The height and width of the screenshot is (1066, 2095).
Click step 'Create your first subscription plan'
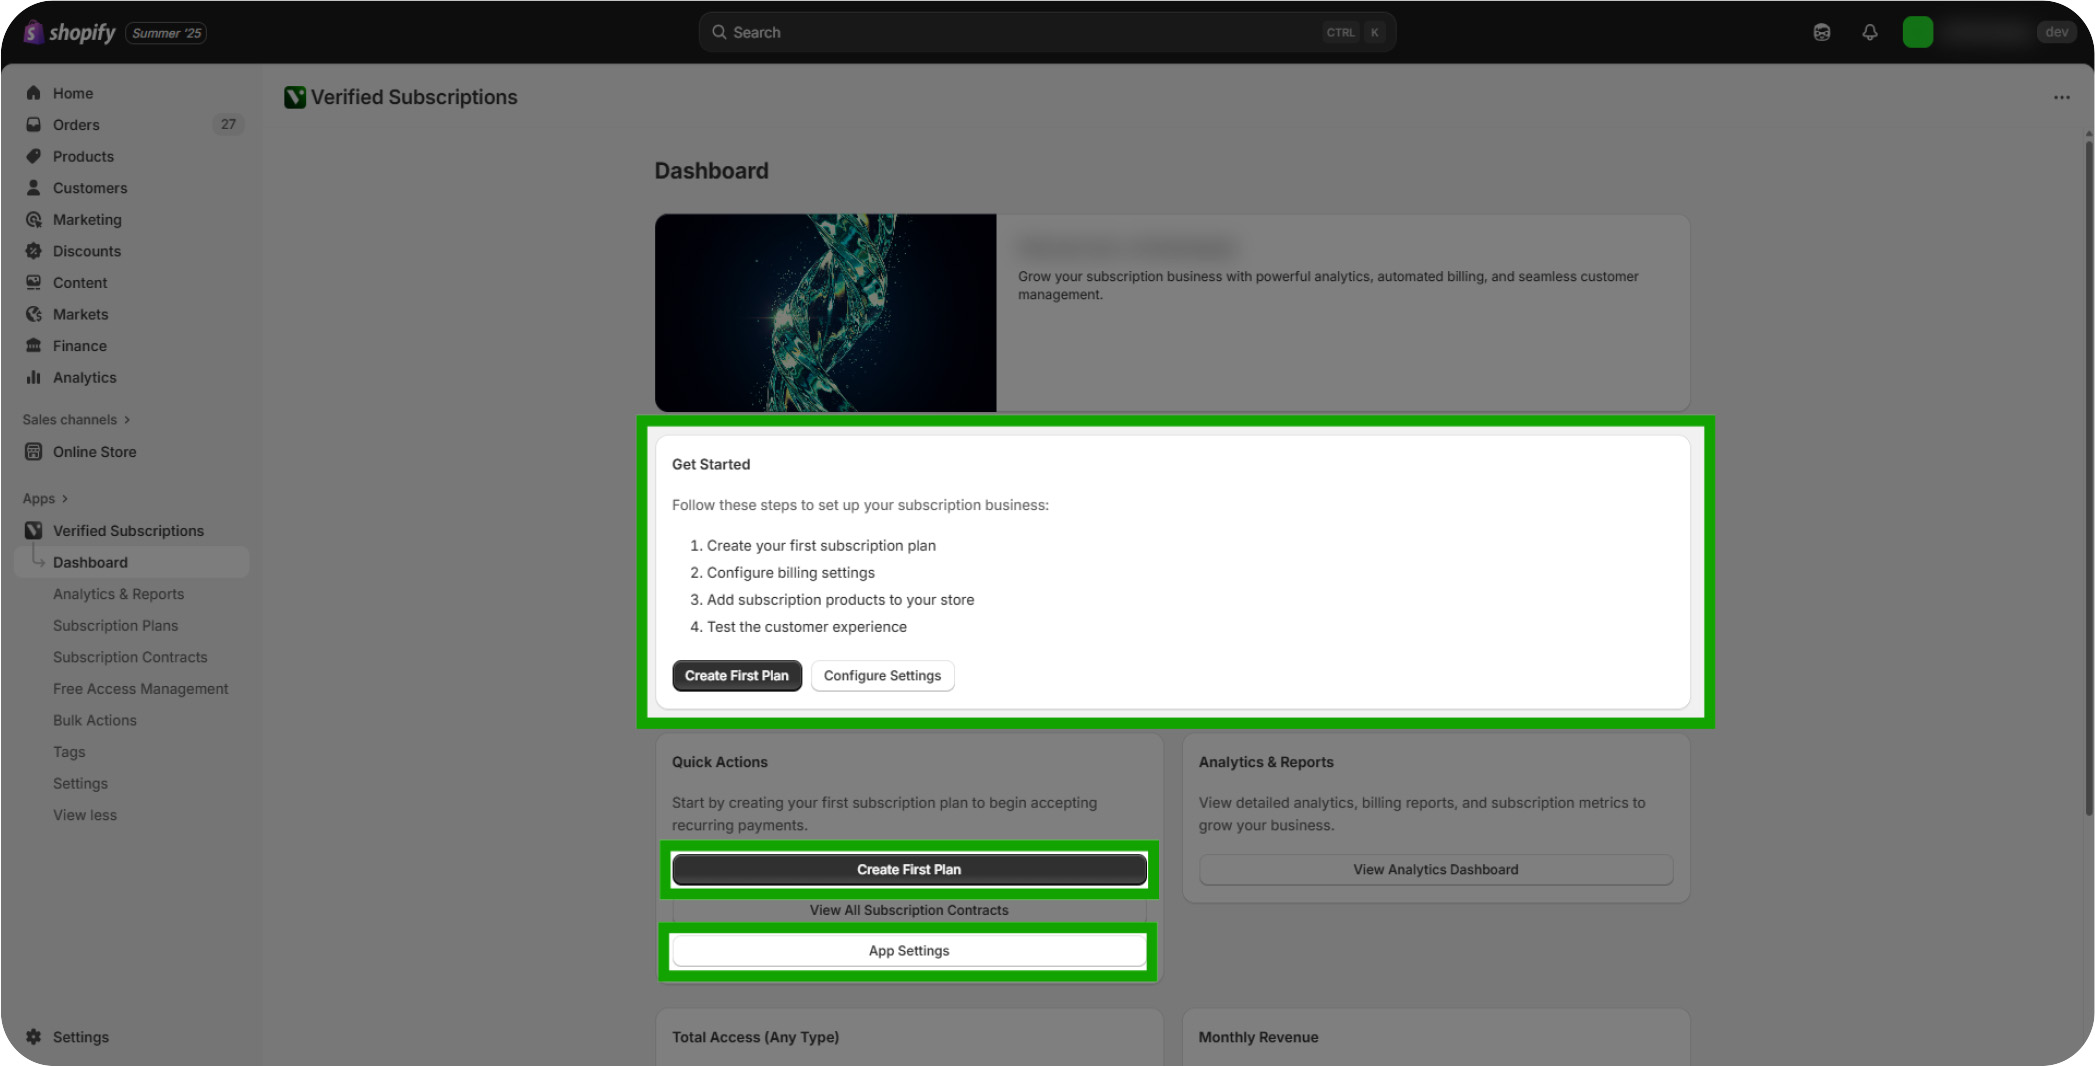coord(821,545)
